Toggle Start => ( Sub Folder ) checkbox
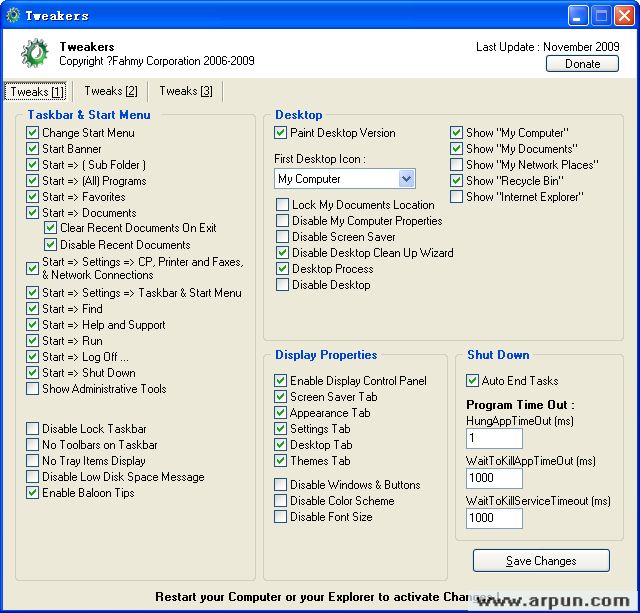Screen dimensions: 640x613 point(32,164)
